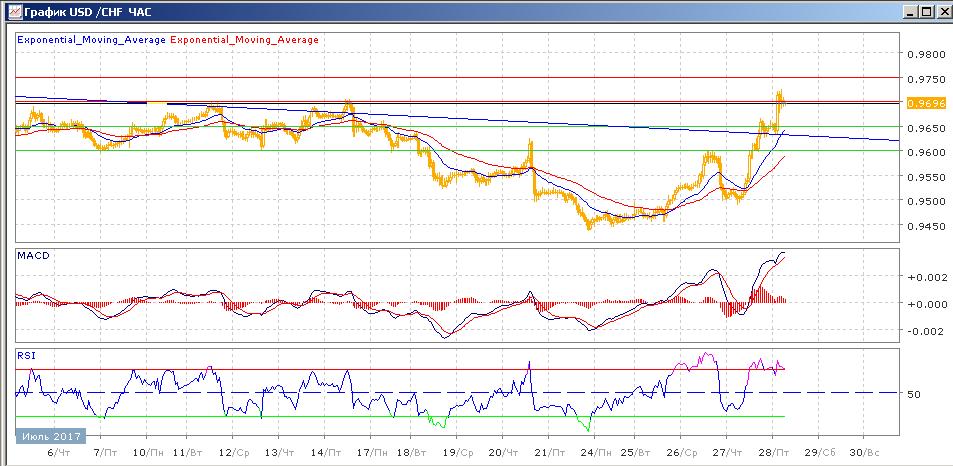Click the 28/Пт date label
Screen dimensions: 953x466
(776, 453)
